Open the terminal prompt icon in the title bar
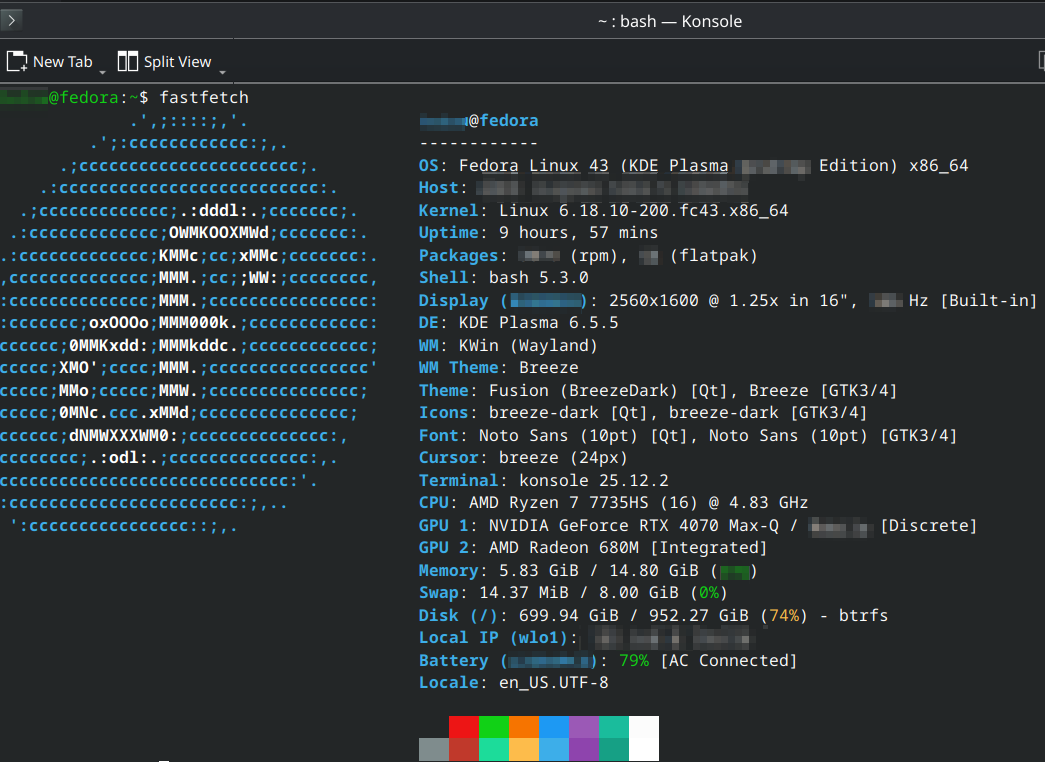The height and width of the screenshot is (762, 1045). pos(11,20)
